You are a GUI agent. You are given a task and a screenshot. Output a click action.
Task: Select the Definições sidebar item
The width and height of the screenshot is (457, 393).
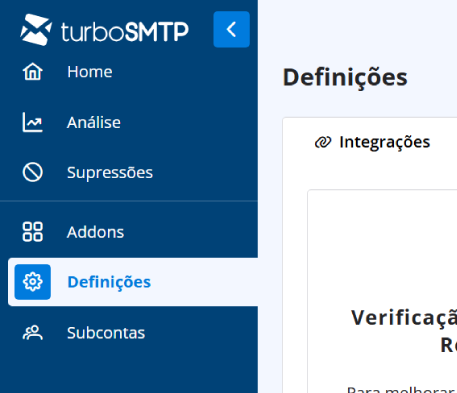pos(133,282)
